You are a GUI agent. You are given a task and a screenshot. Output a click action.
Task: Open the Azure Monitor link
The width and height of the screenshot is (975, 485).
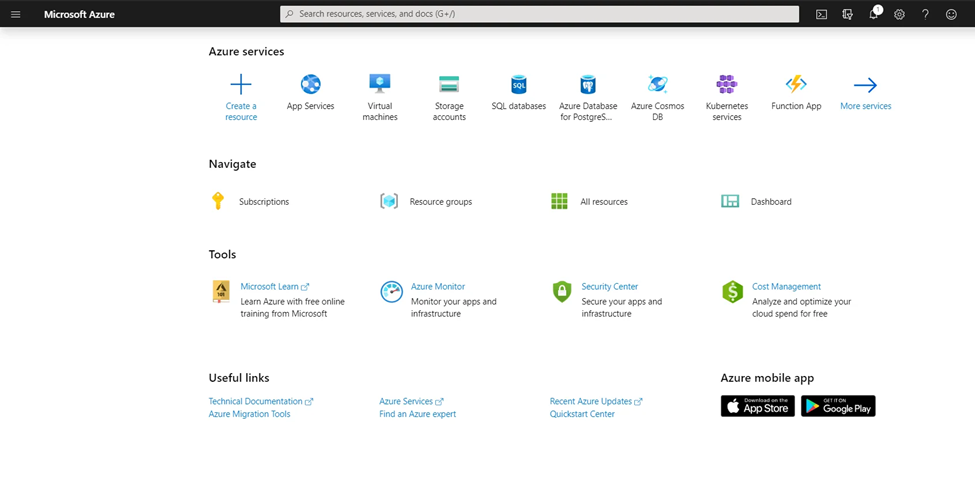pyautogui.click(x=438, y=287)
